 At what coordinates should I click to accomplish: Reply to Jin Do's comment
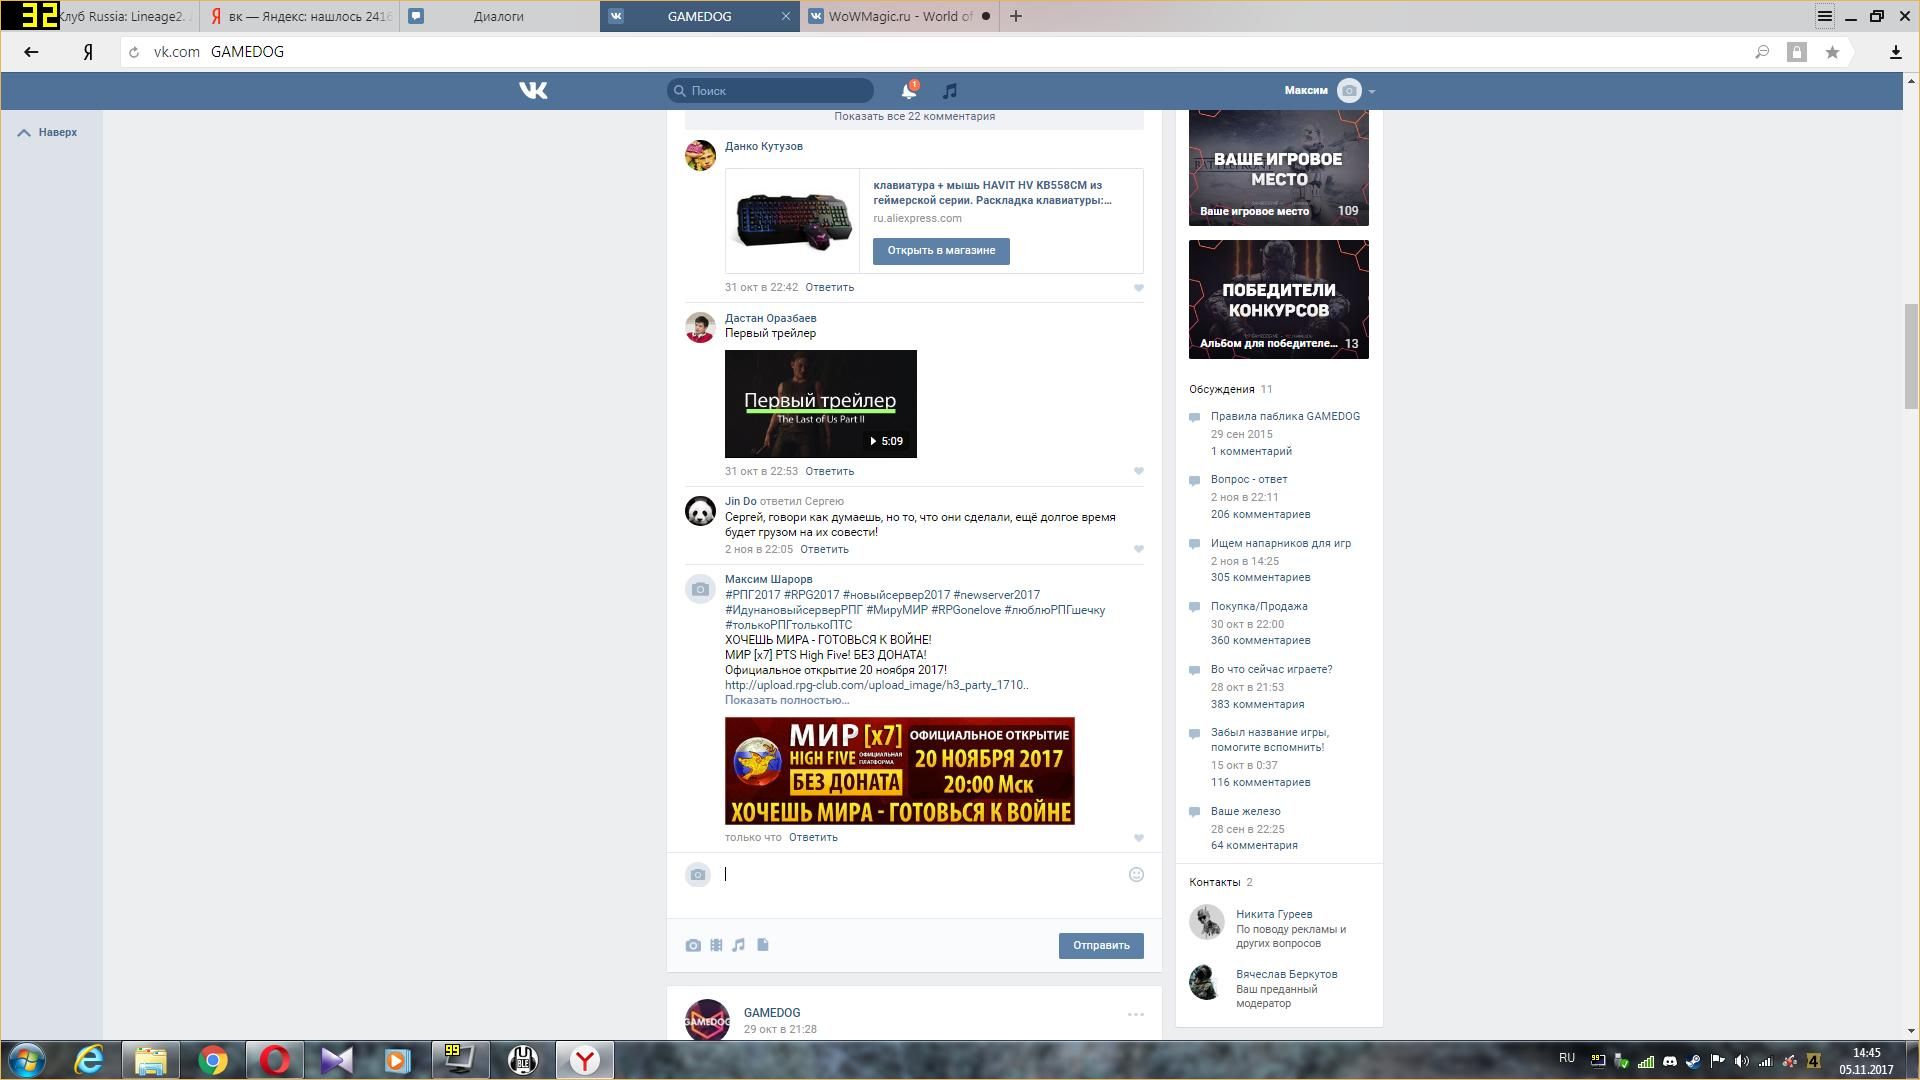tap(824, 549)
